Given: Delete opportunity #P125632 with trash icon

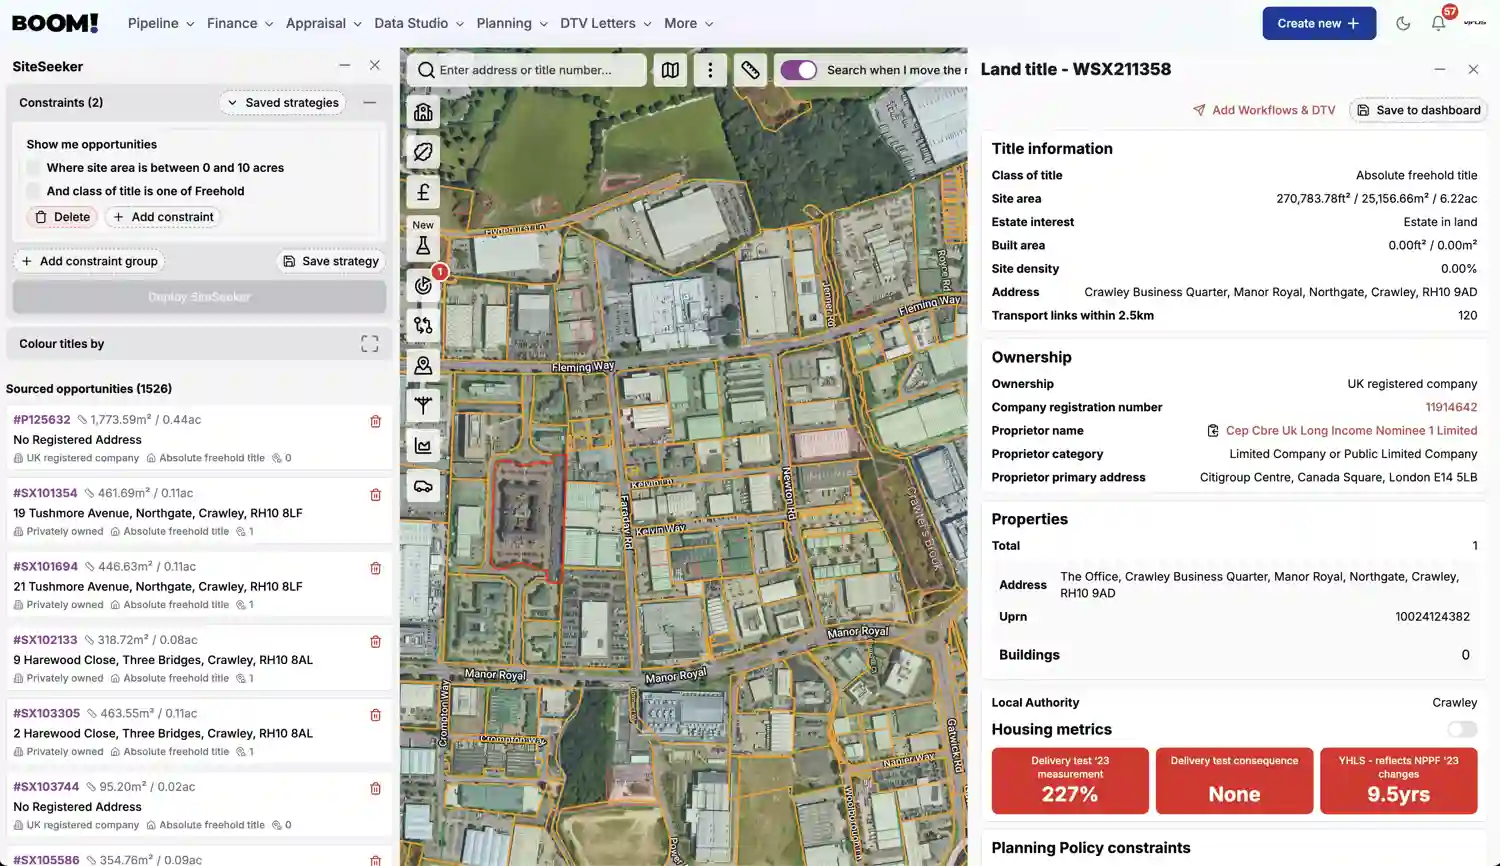Looking at the screenshot, I should 376,422.
